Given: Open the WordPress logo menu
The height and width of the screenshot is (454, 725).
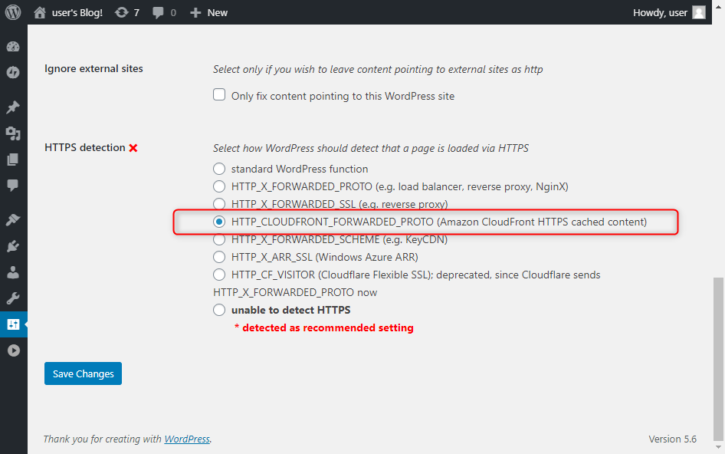Looking at the screenshot, I should (13, 12).
